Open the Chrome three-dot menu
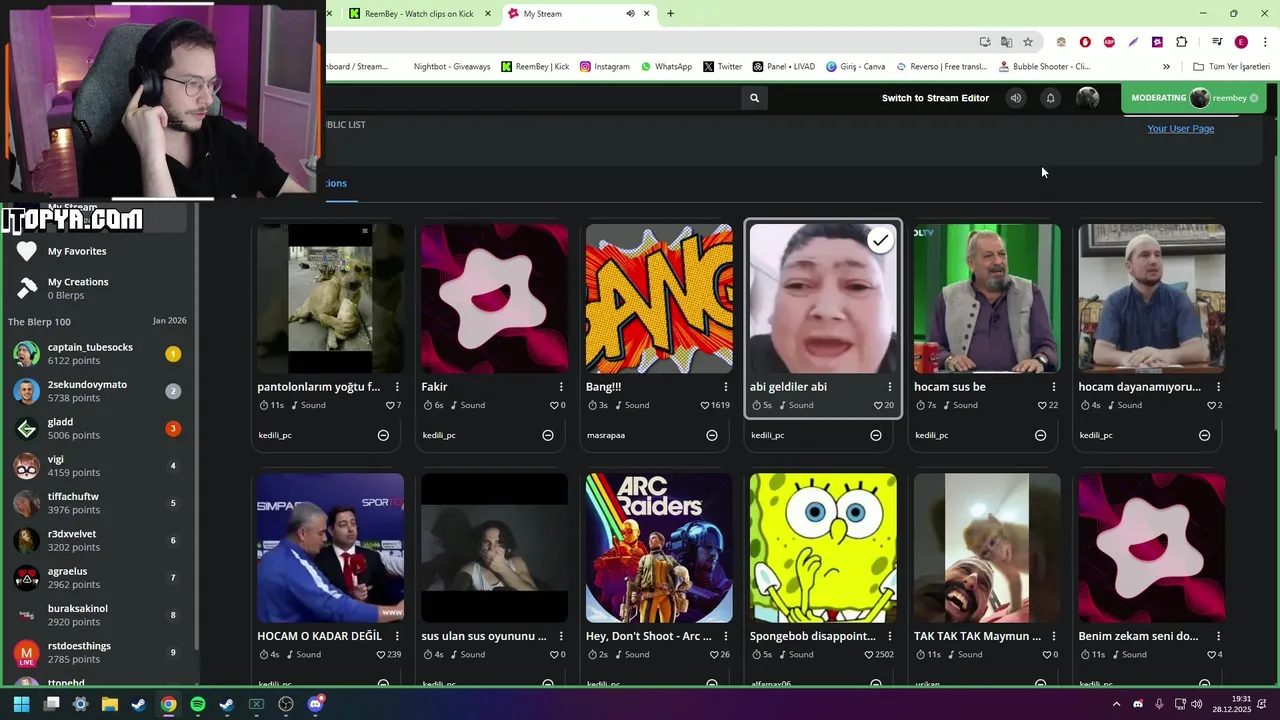 click(x=1266, y=42)
